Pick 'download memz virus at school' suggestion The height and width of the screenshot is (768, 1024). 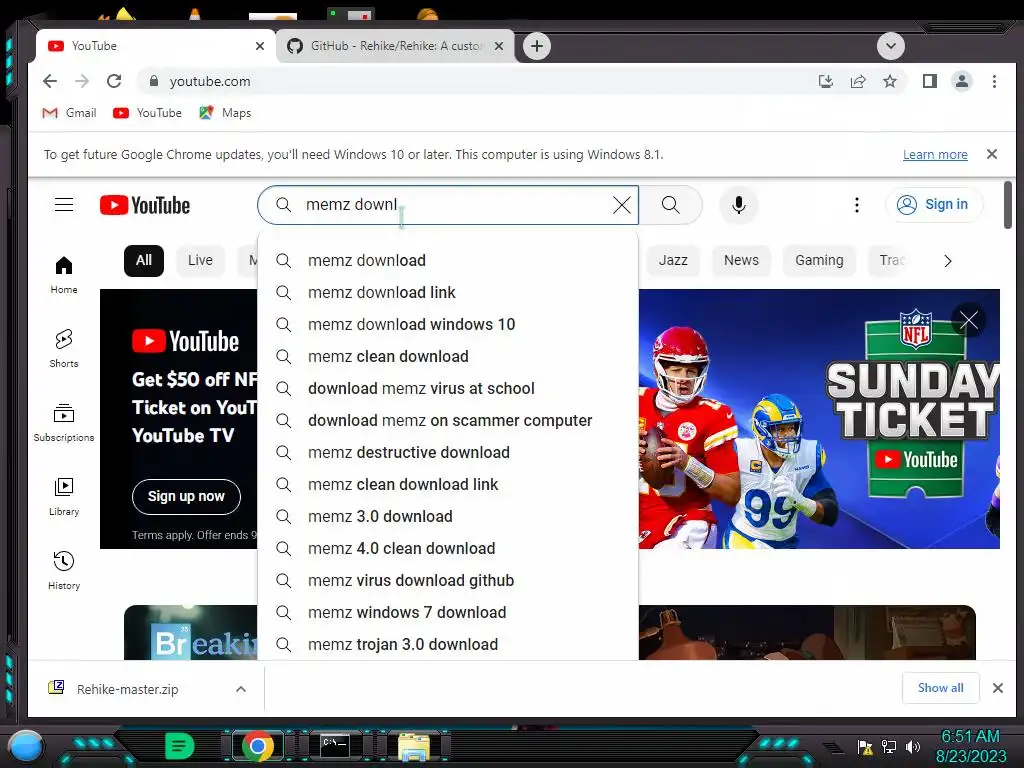click(448, 389)
